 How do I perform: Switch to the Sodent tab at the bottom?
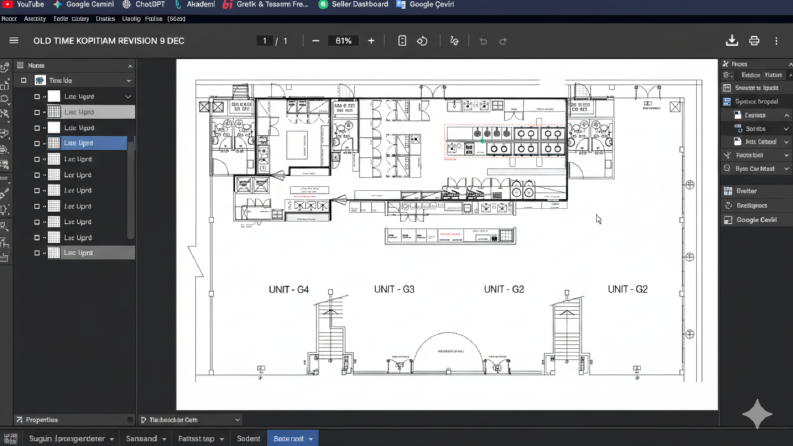(248, 438)
